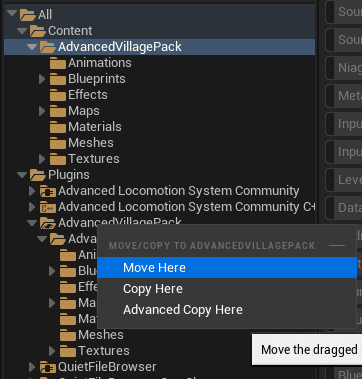The width and height of the screenshot is (362, 379).
Task: Select Advanced Copy Here option
Action: click(227, 310)
